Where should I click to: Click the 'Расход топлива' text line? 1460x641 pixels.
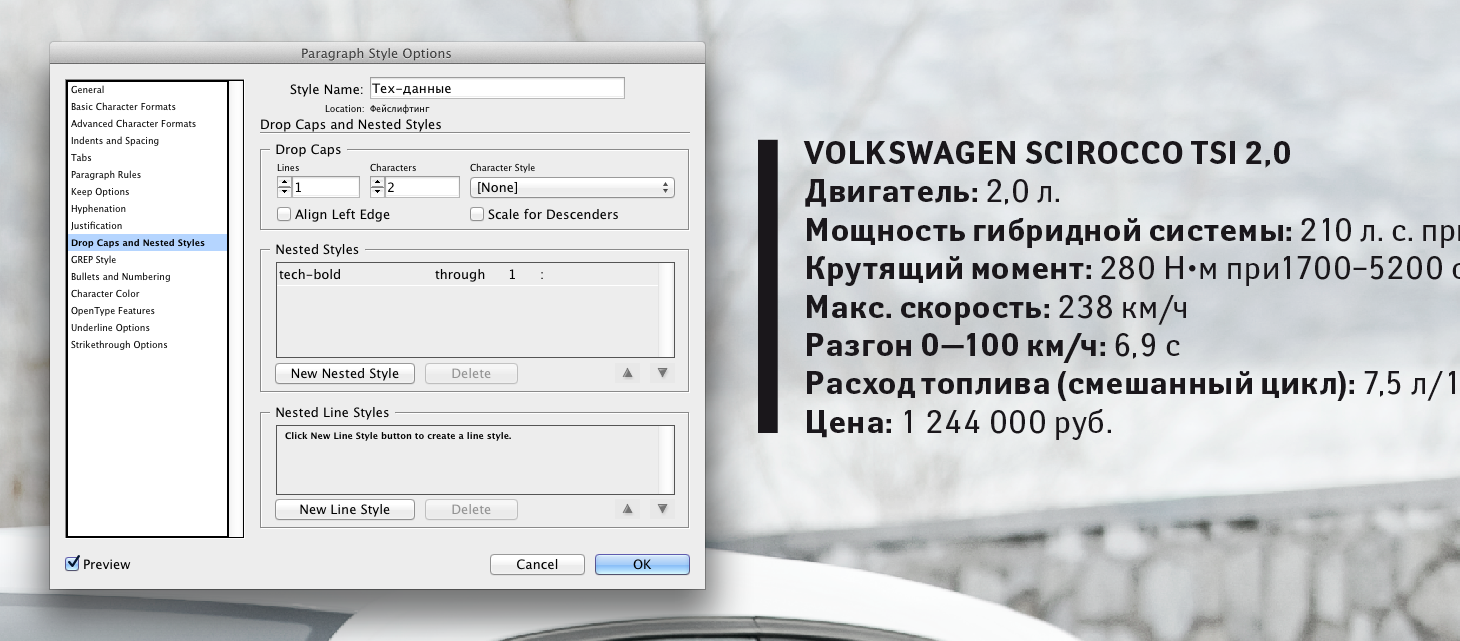pos(1132,385)
